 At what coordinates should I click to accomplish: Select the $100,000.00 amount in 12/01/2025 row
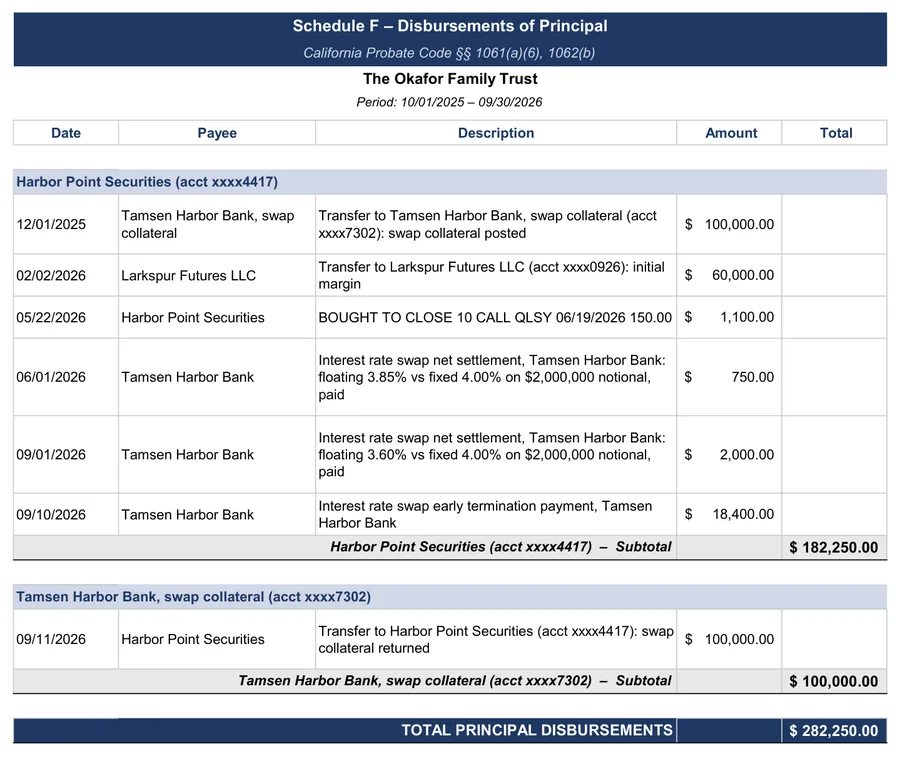730,224
